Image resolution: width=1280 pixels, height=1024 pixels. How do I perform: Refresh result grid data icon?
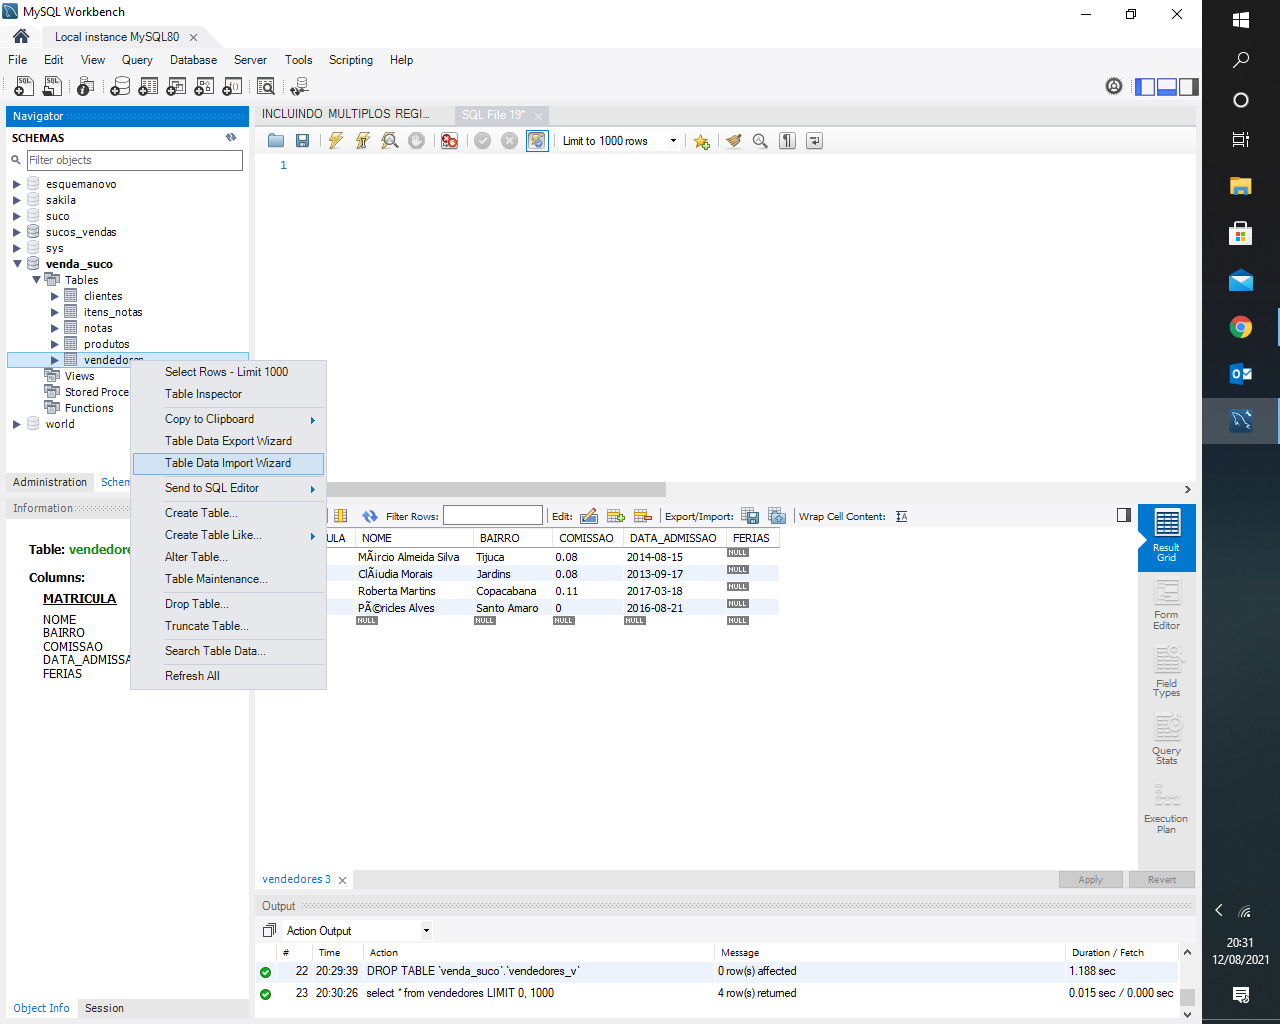pos(370,516)
